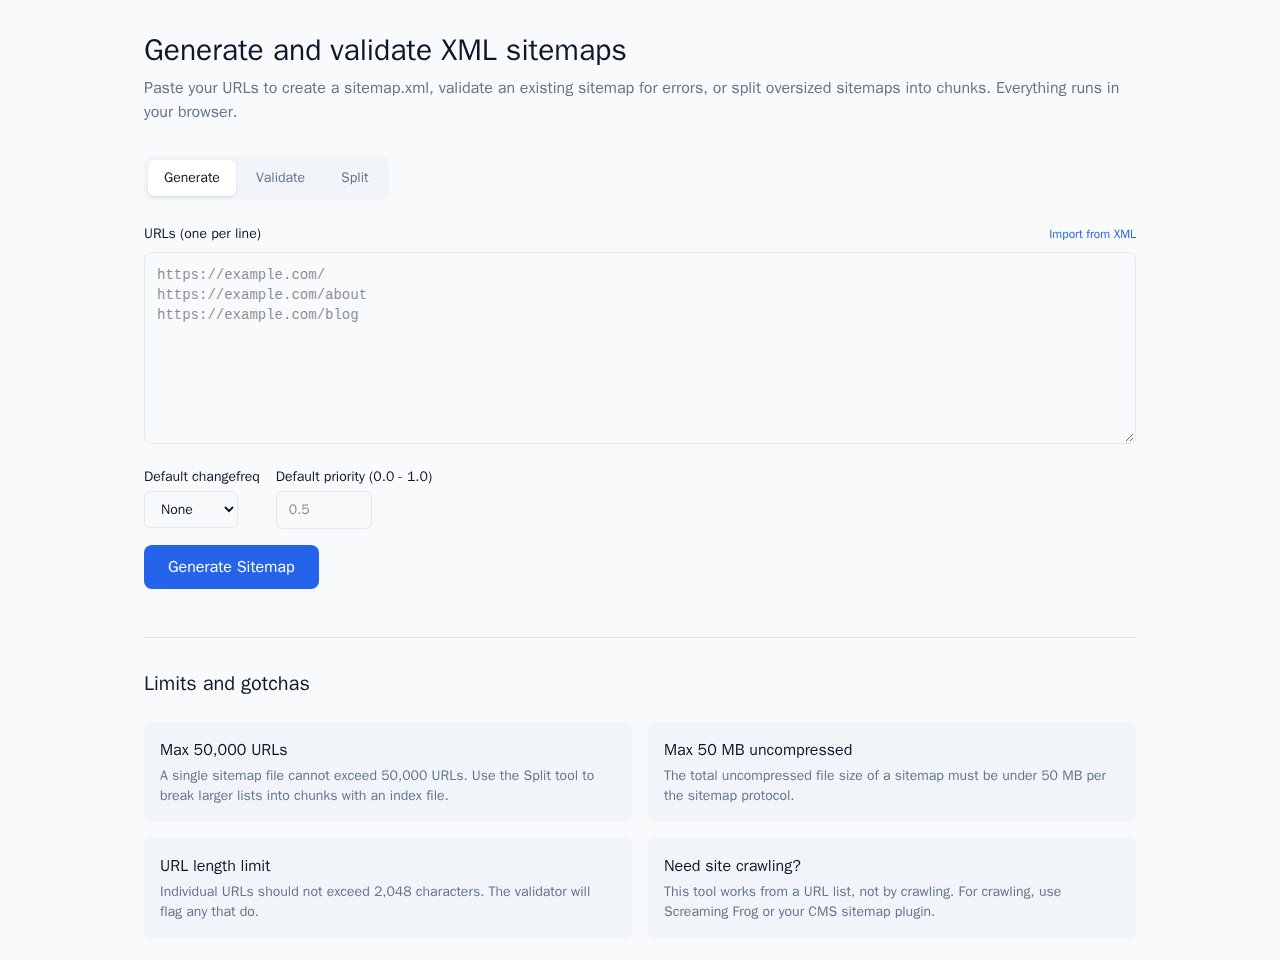Click the text about 2,048 characters

(x=375, y=902)
